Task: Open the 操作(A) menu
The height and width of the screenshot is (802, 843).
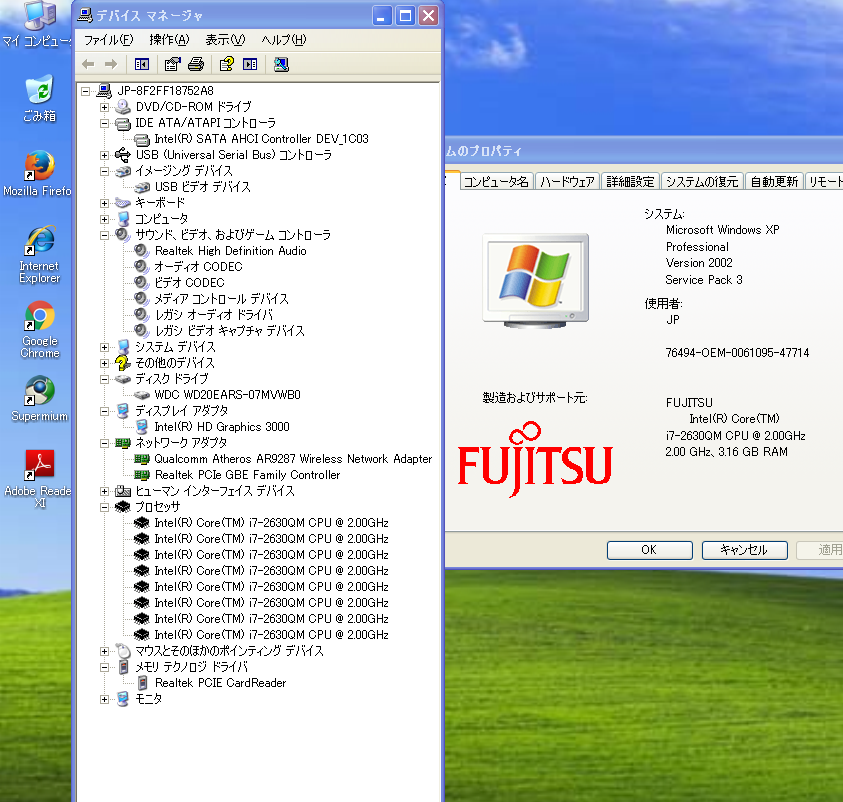Action: 169,40
